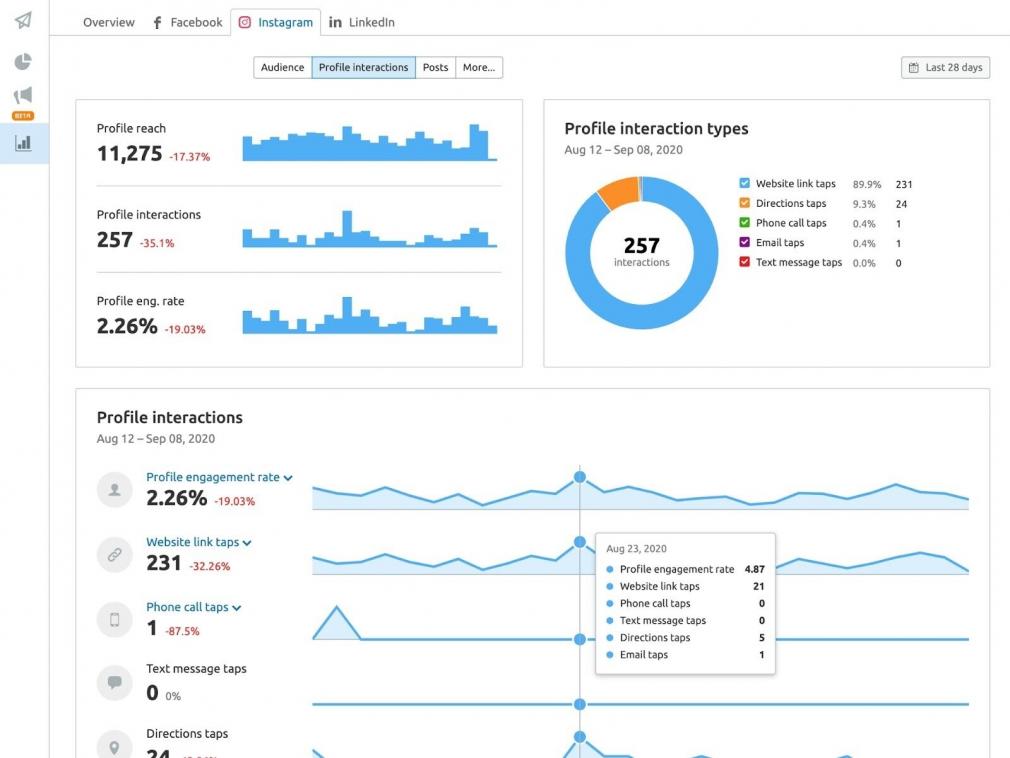Click the Profile interaction types heading
The height and width of the screenshot is (758, 1010).
coord(656,129)
